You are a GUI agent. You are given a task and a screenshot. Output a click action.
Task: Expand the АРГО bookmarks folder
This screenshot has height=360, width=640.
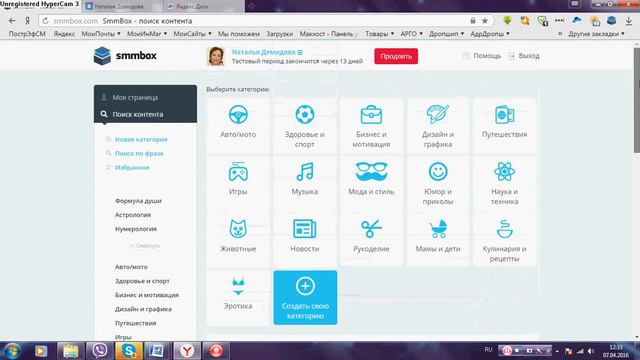(411, 34)
